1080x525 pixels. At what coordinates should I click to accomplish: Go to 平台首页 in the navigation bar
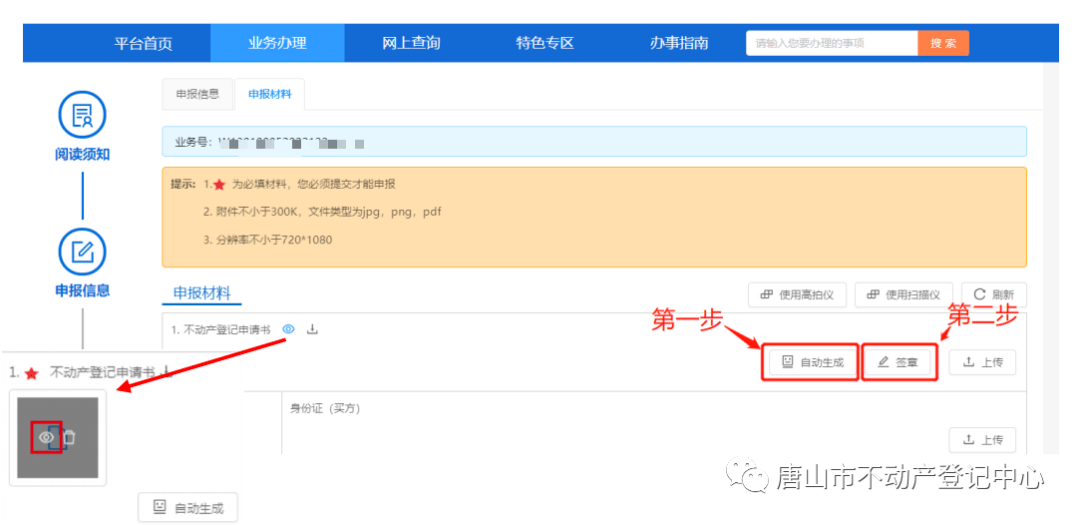(x=143, y=43)
